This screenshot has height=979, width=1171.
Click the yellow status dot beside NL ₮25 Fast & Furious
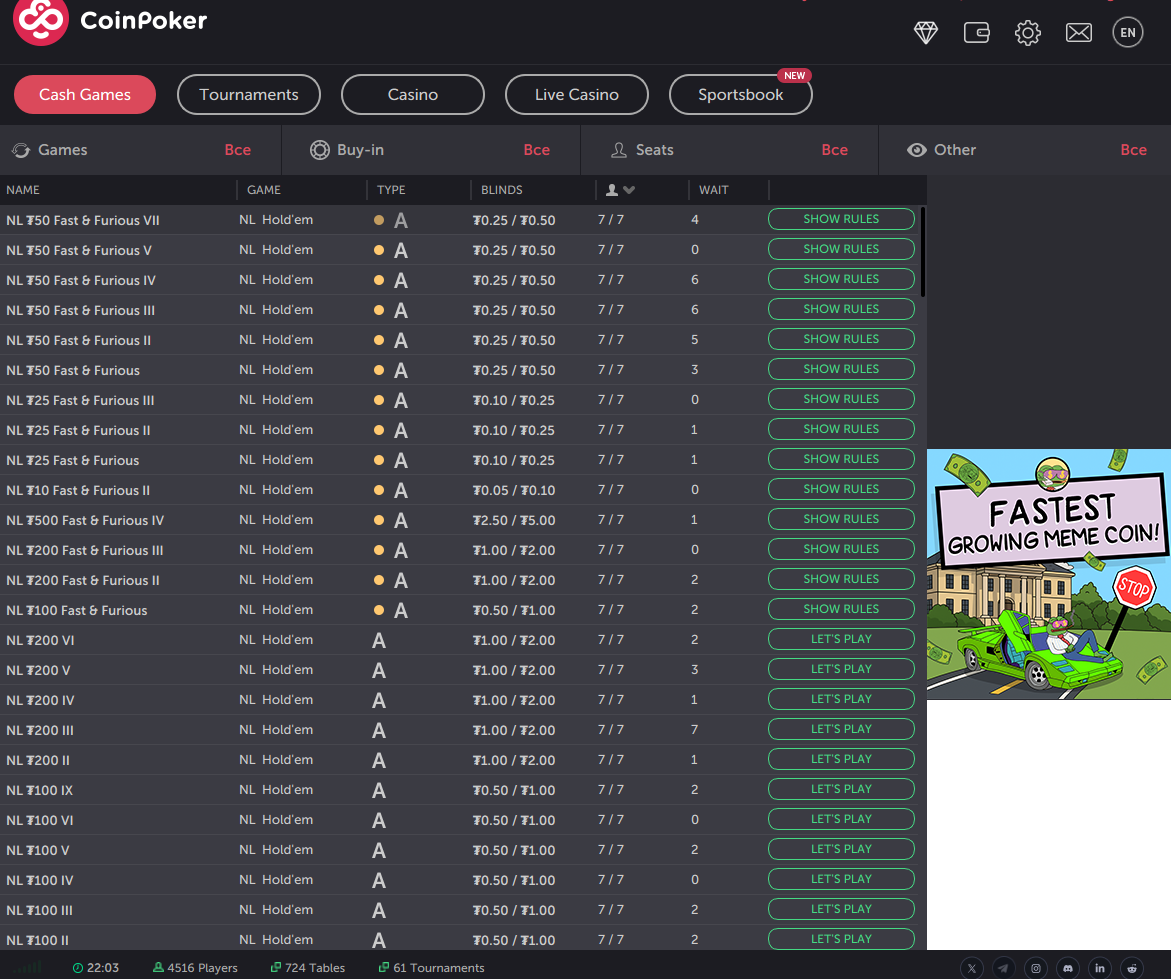click(379, 459)
